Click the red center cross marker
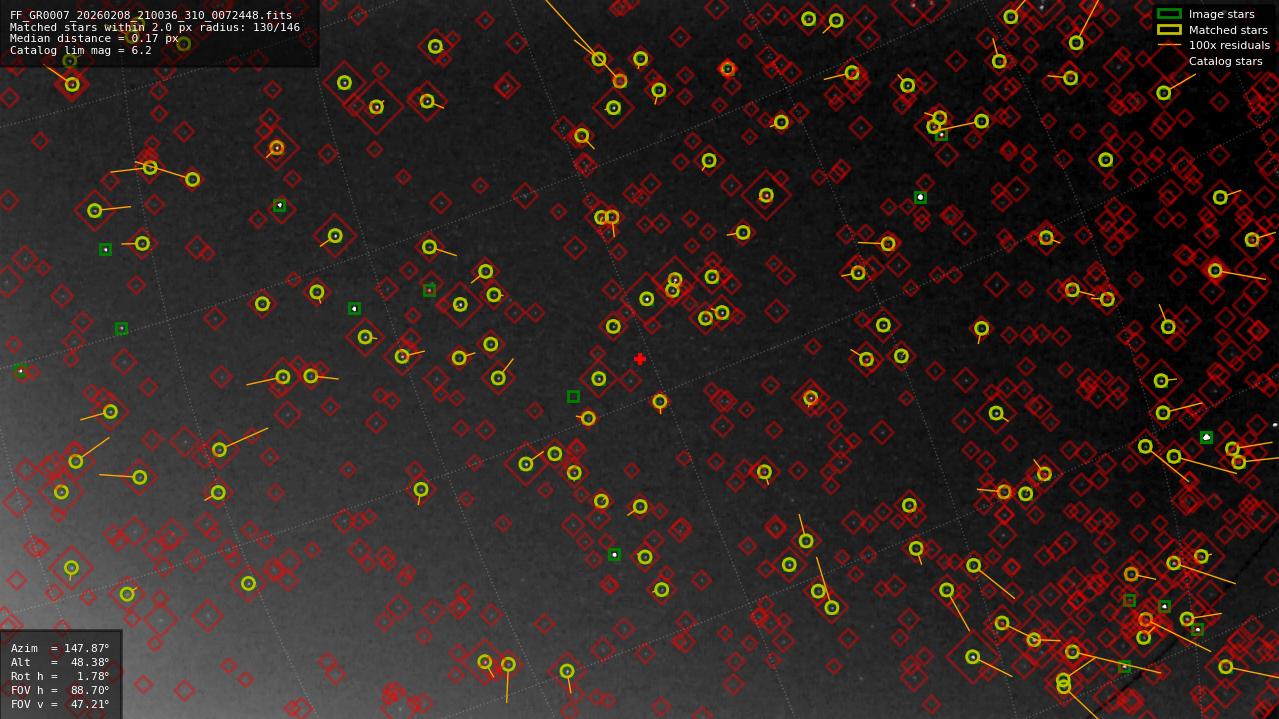The width and height of the screenshot is (1279, 719). click(x=640, y=359)
